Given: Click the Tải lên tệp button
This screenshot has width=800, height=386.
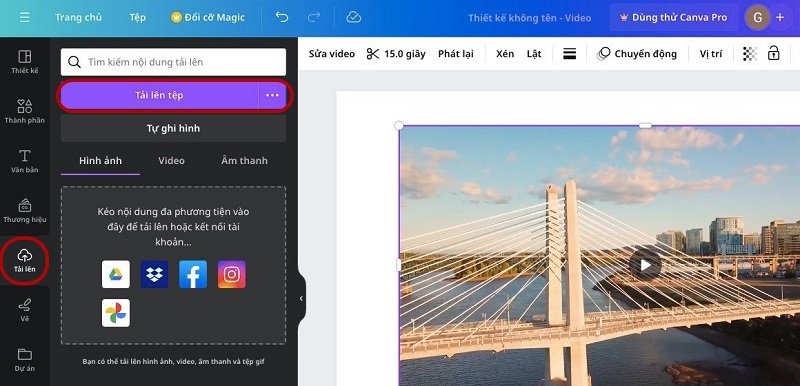Looking at the screenshot, I should (159, 95).
